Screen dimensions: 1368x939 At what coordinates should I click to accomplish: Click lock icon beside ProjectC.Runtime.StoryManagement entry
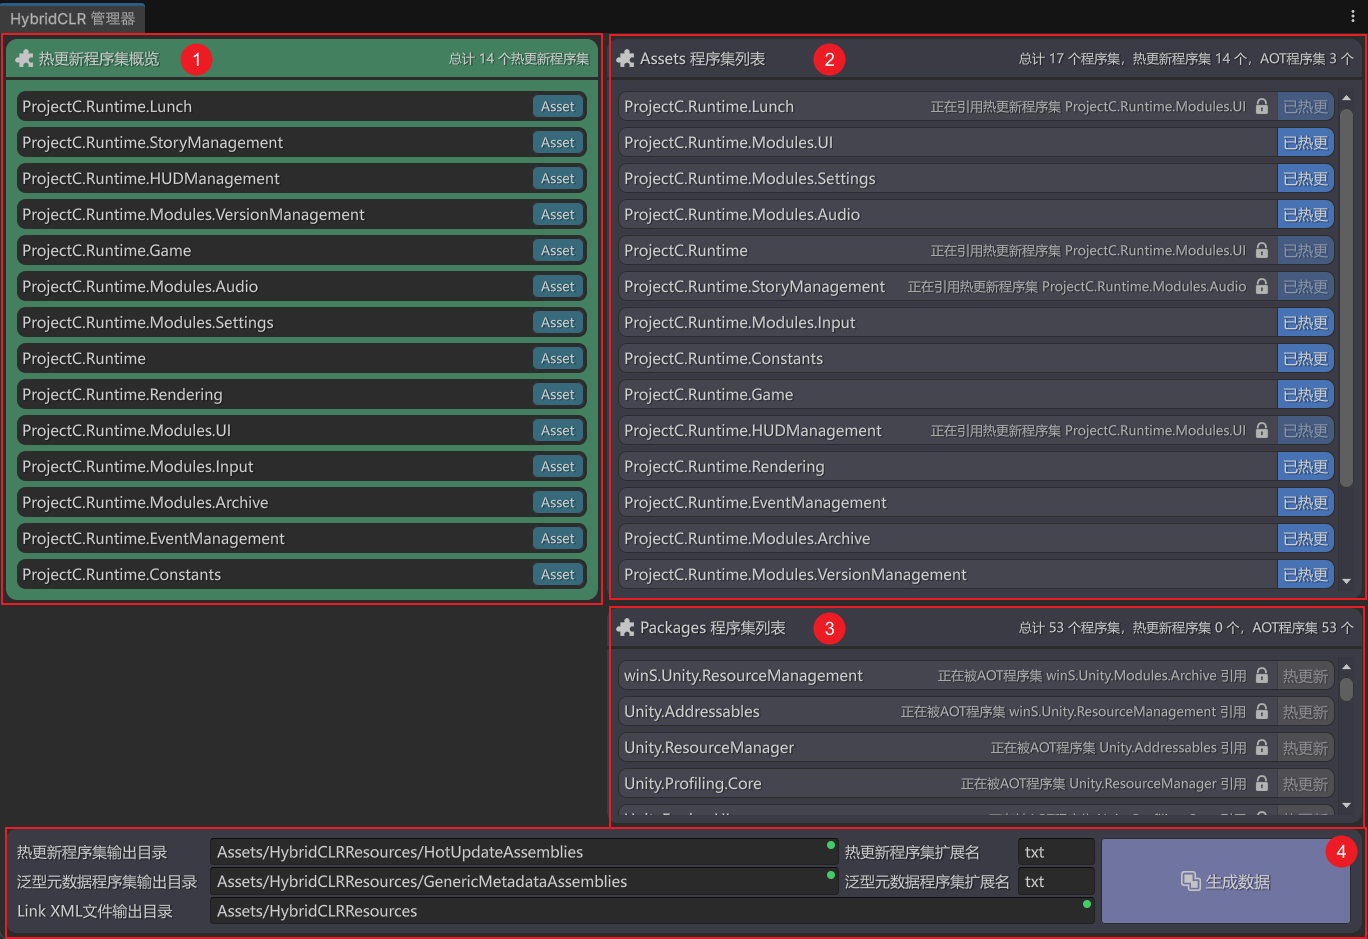click(x=1262, y=287)
